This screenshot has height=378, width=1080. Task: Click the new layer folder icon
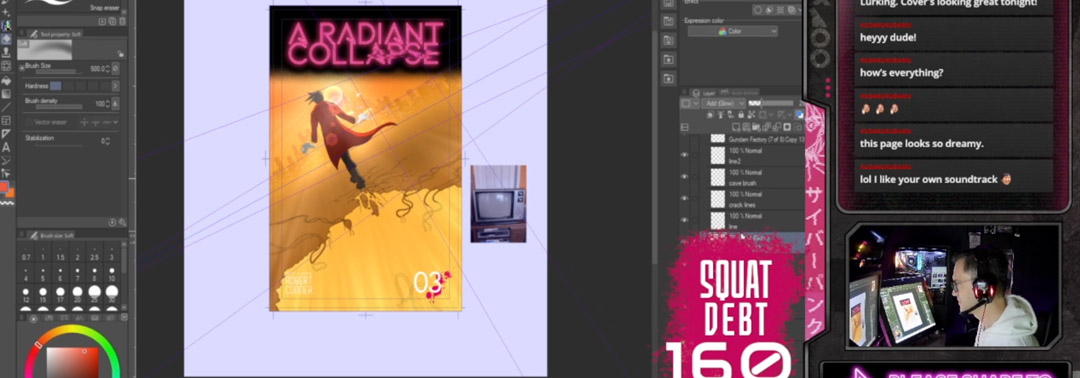756,127
